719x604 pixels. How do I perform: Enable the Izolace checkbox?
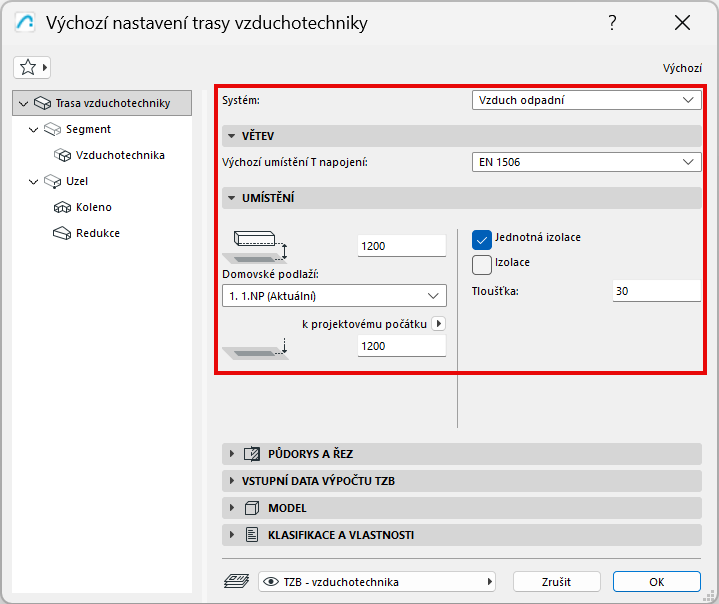[x=481, y=265]
